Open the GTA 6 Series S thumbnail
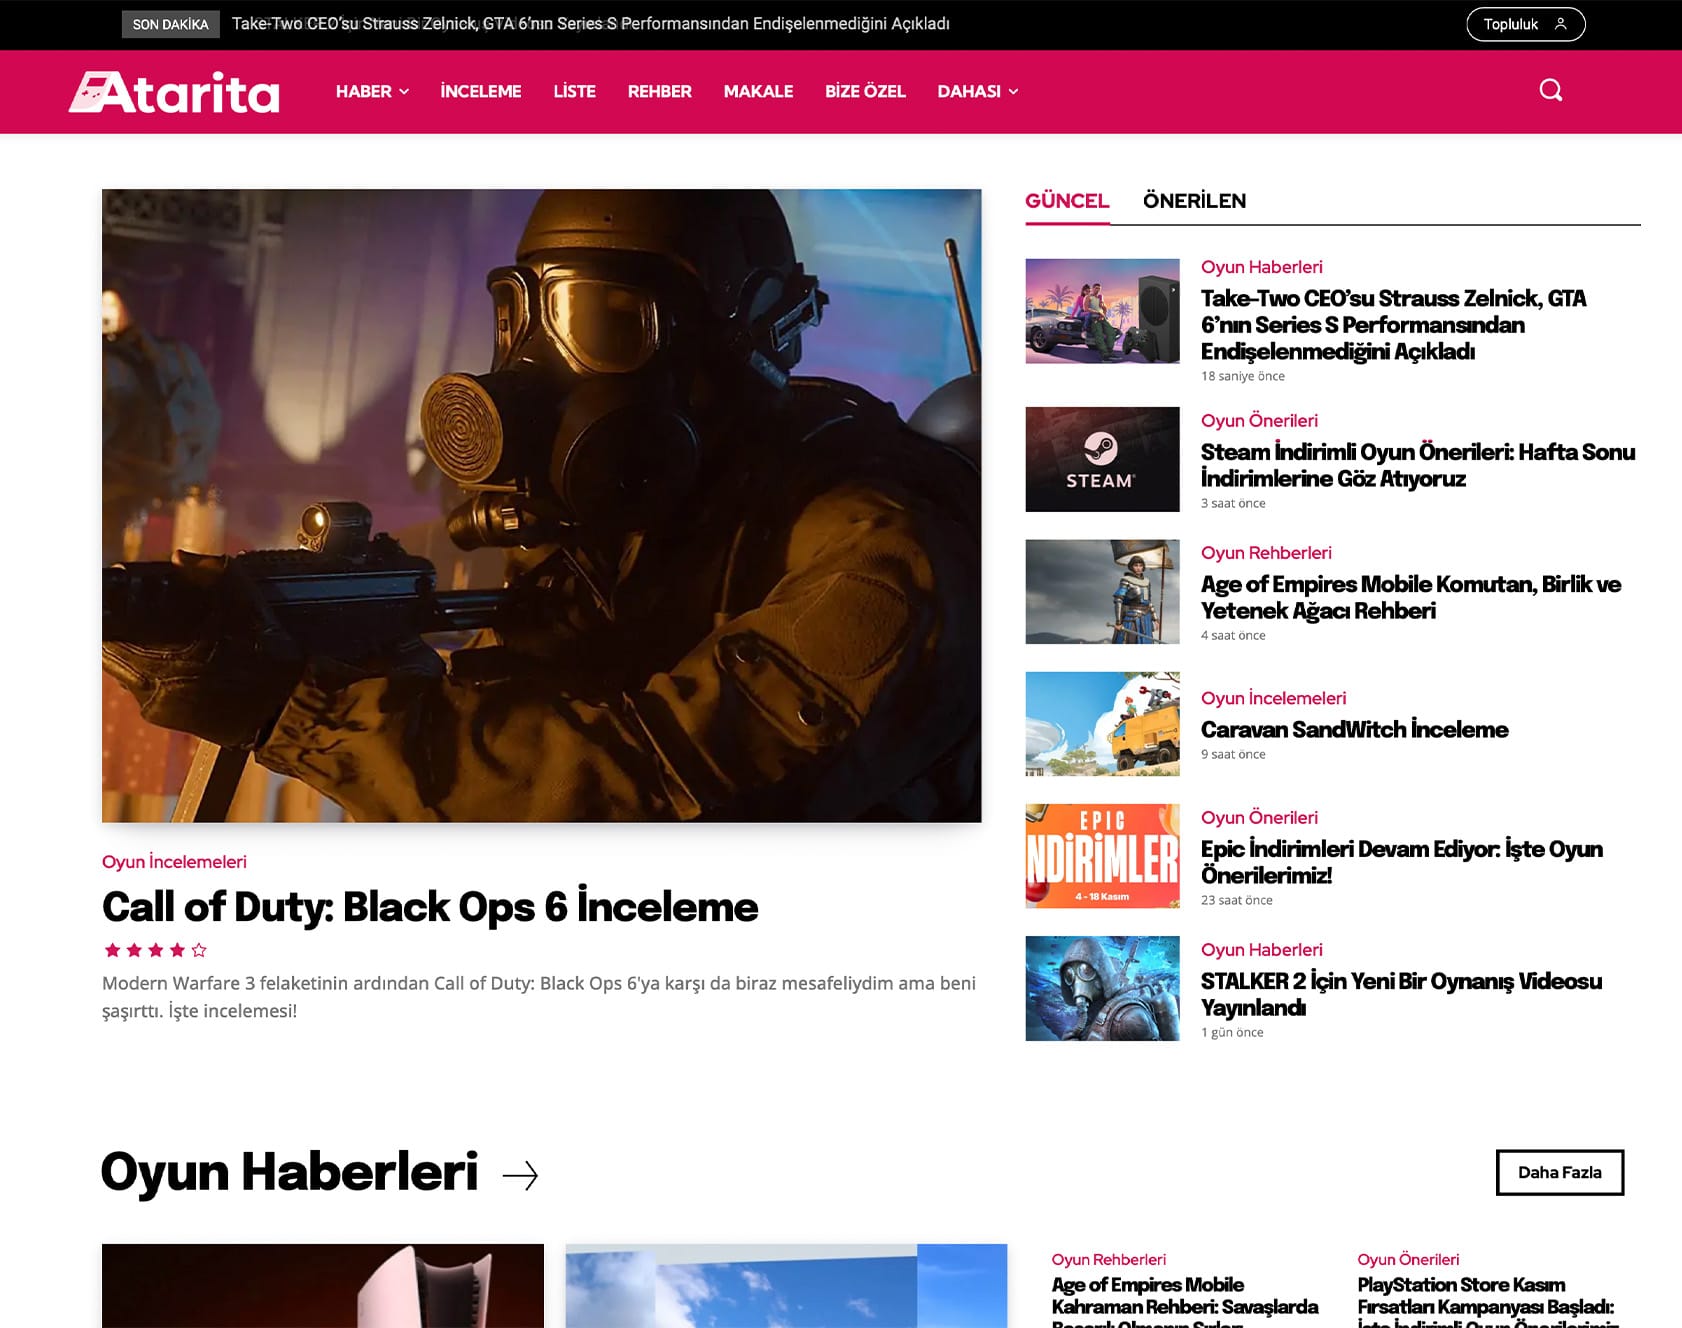Viewport: 1682px width, 1328px height. [x=1102, y=311]
